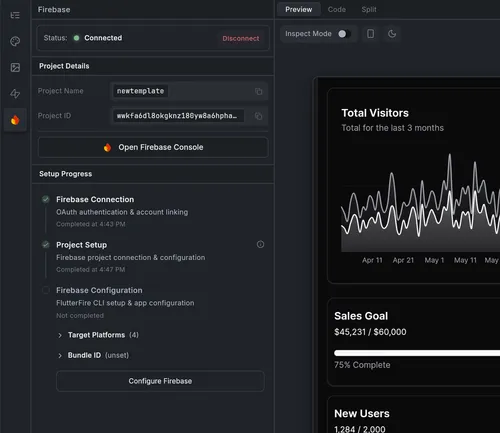
Task: Click 'Apr 11' chart axis label
Action: pos(372,260)
